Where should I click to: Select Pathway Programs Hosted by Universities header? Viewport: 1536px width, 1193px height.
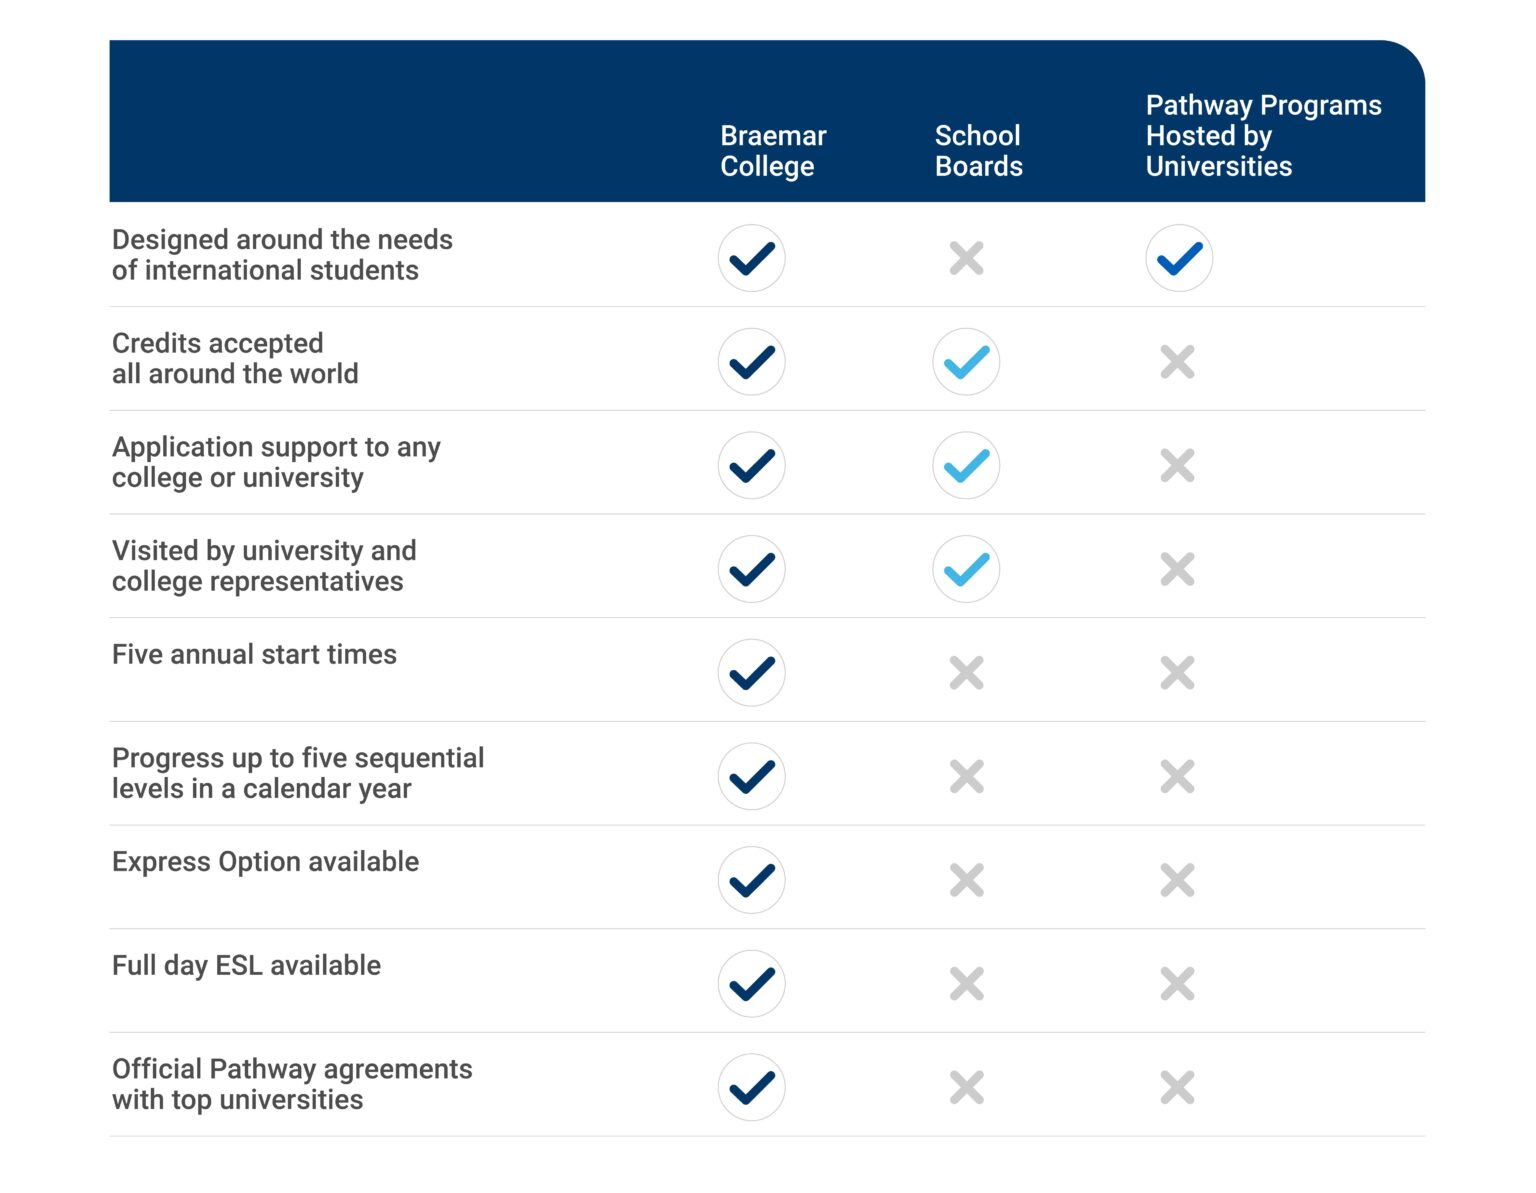[x=1263, y=136]
